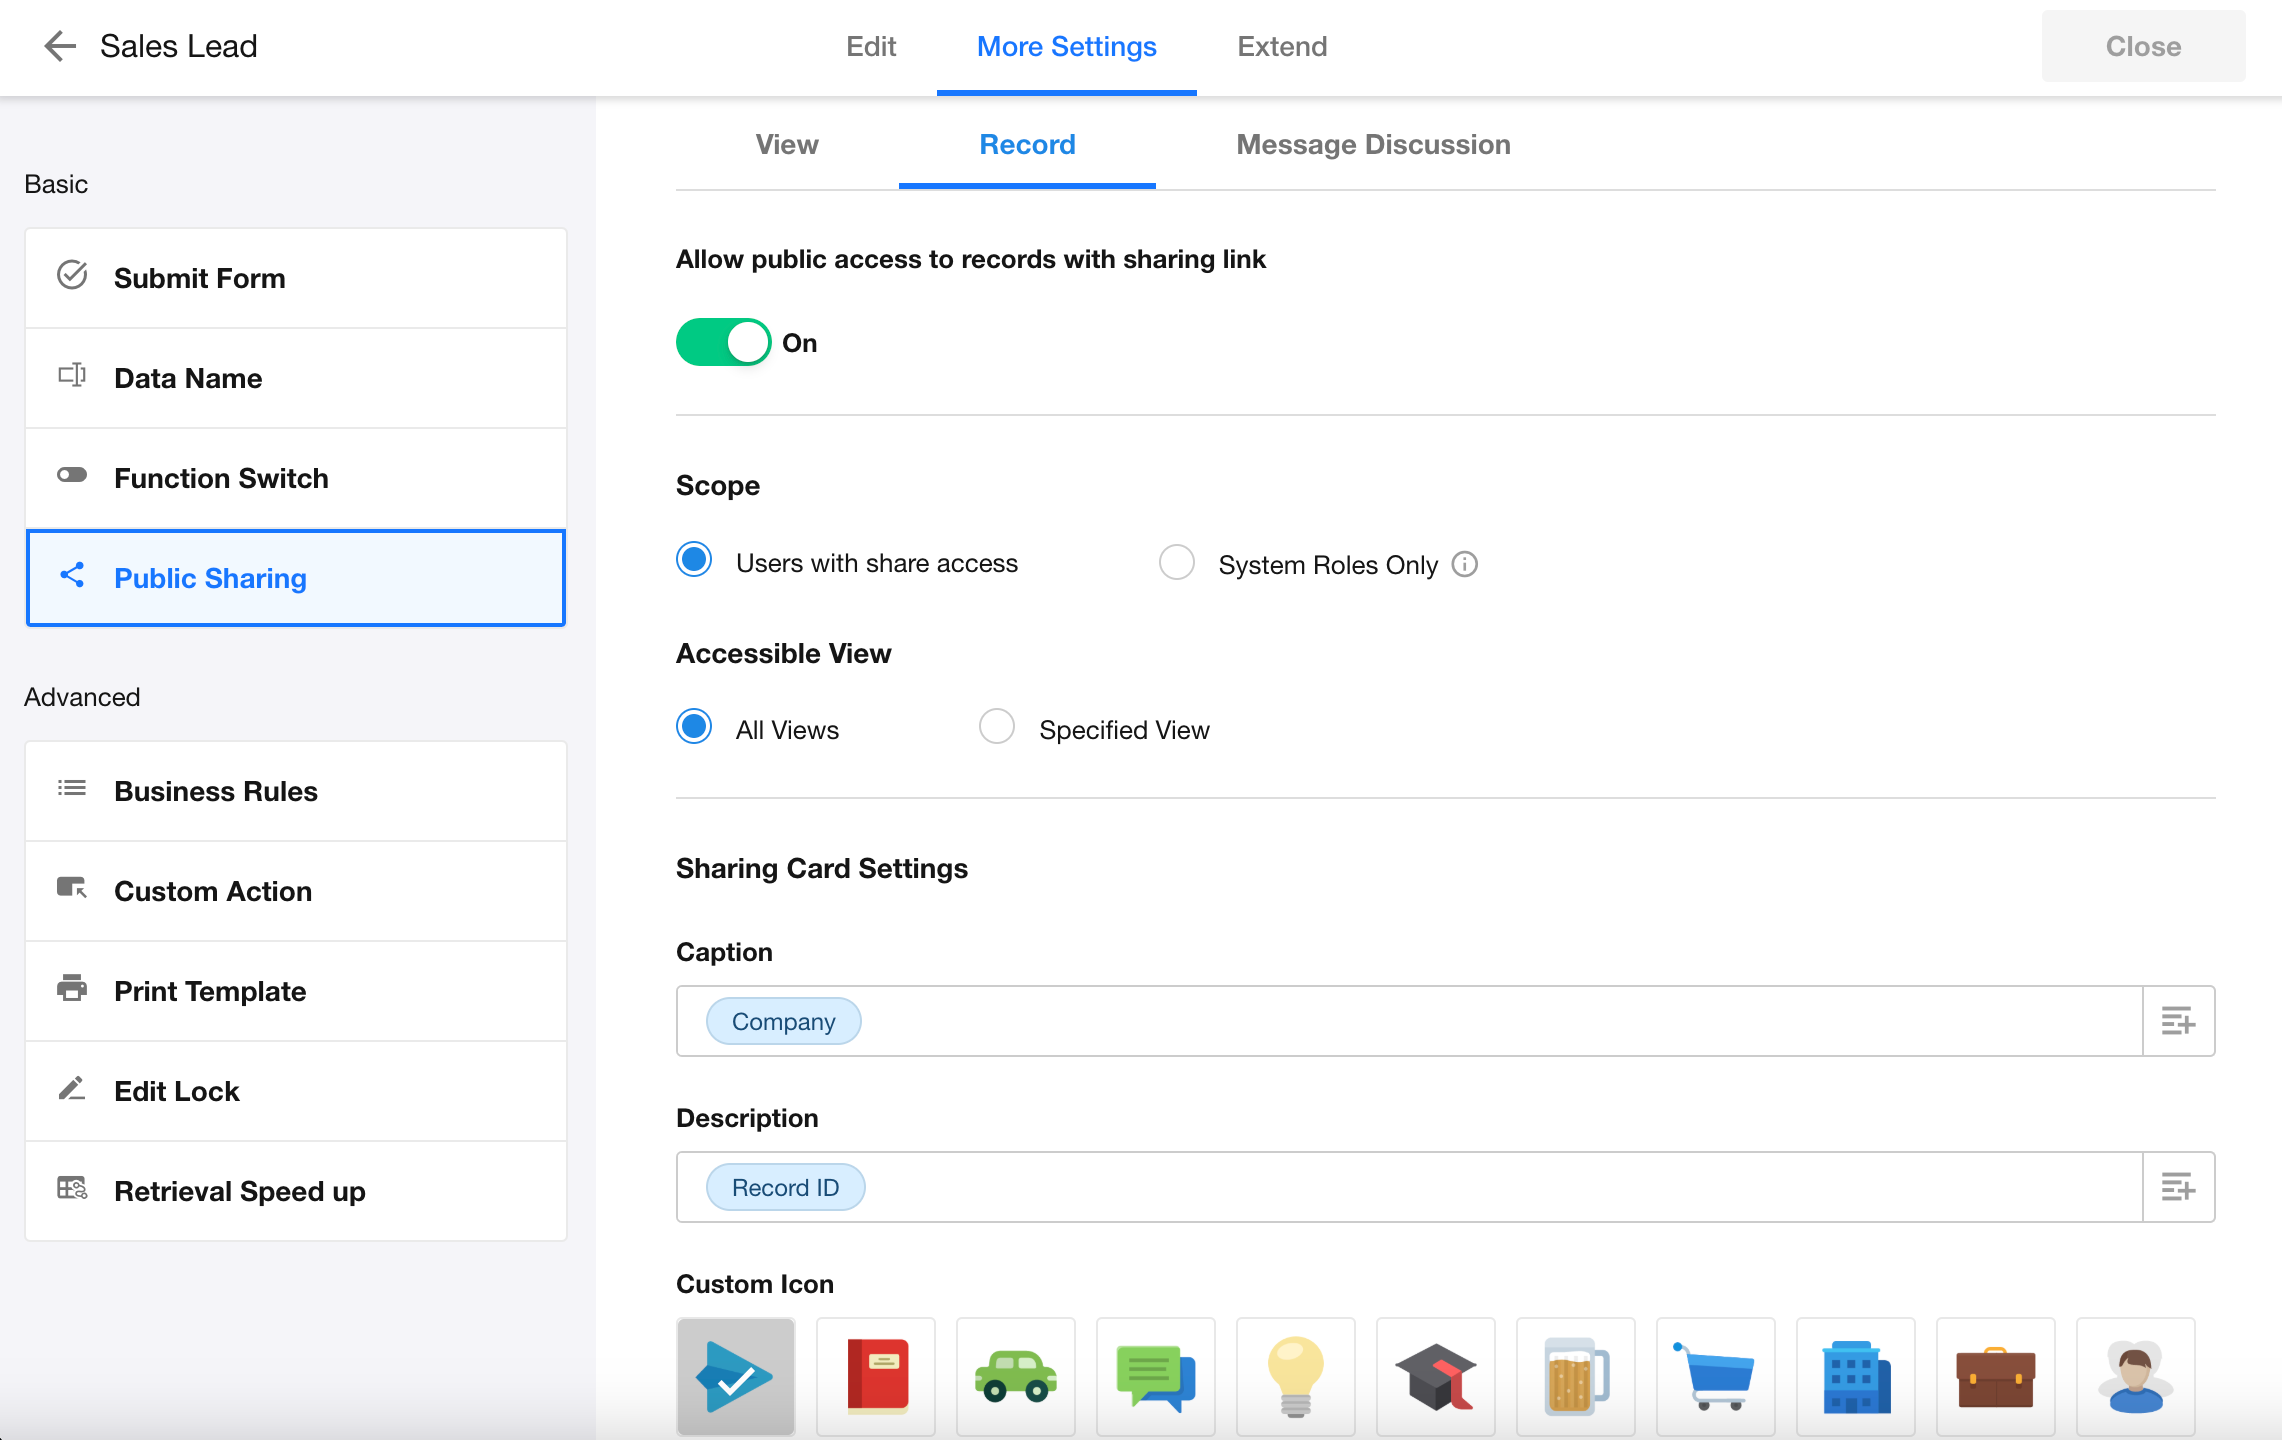Open the Extend tab
Screen dimensions: 2282x1440
tap(1282, 47)
